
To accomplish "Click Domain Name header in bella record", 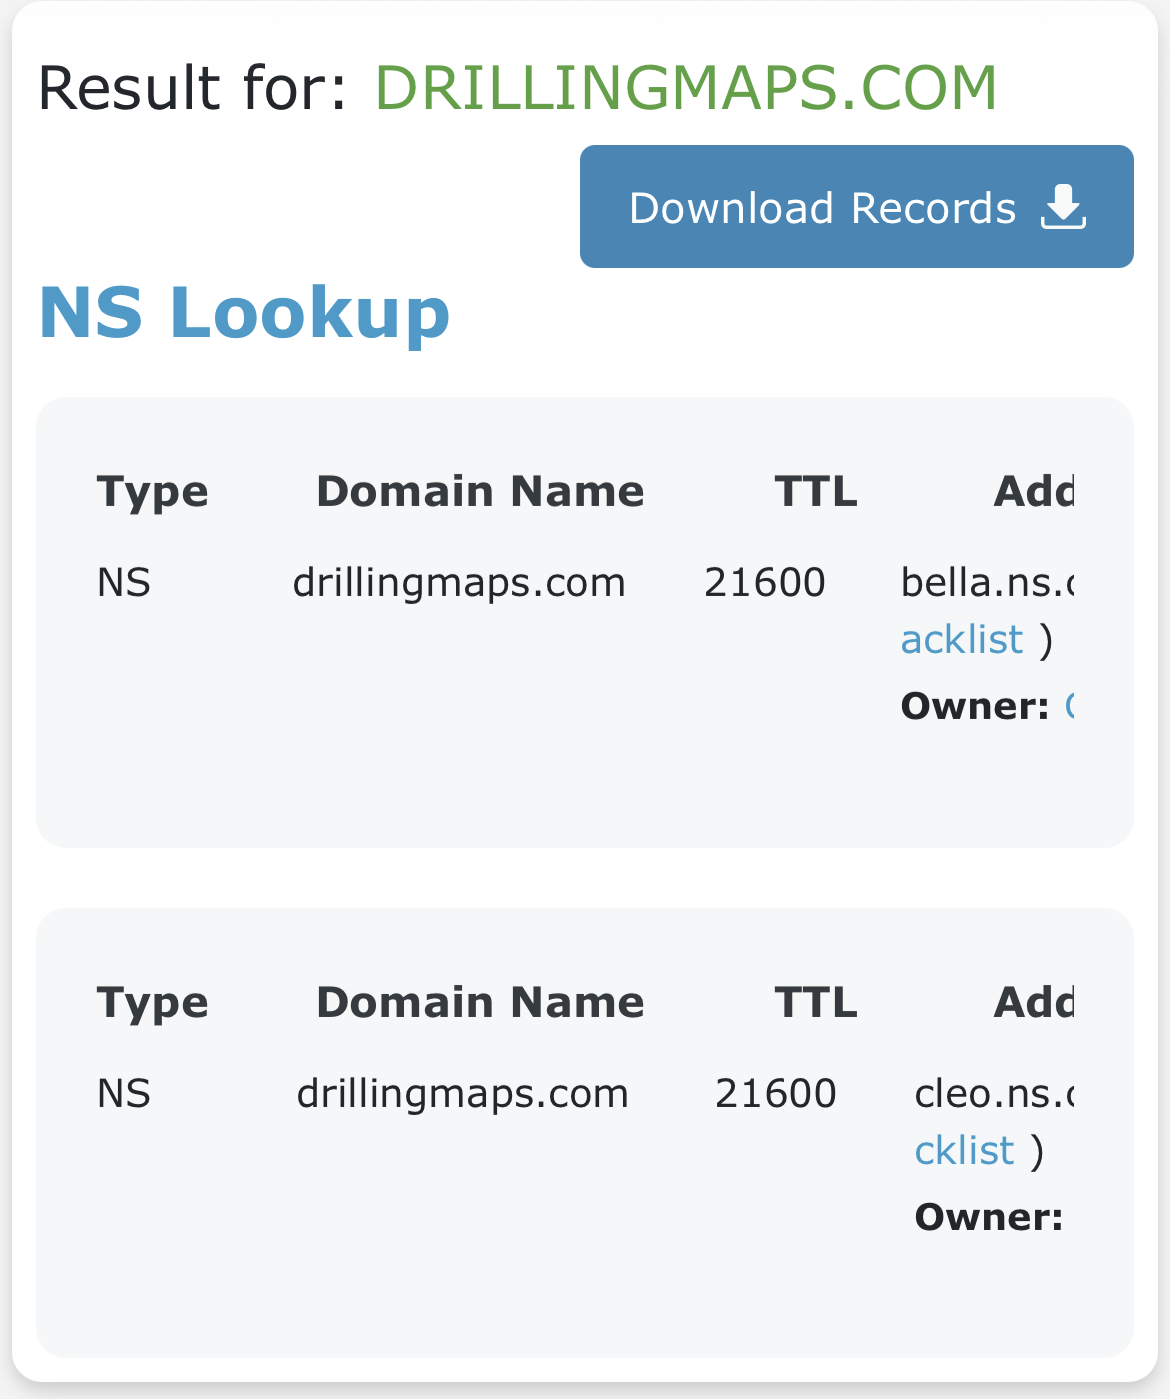I will pos(480,492).
